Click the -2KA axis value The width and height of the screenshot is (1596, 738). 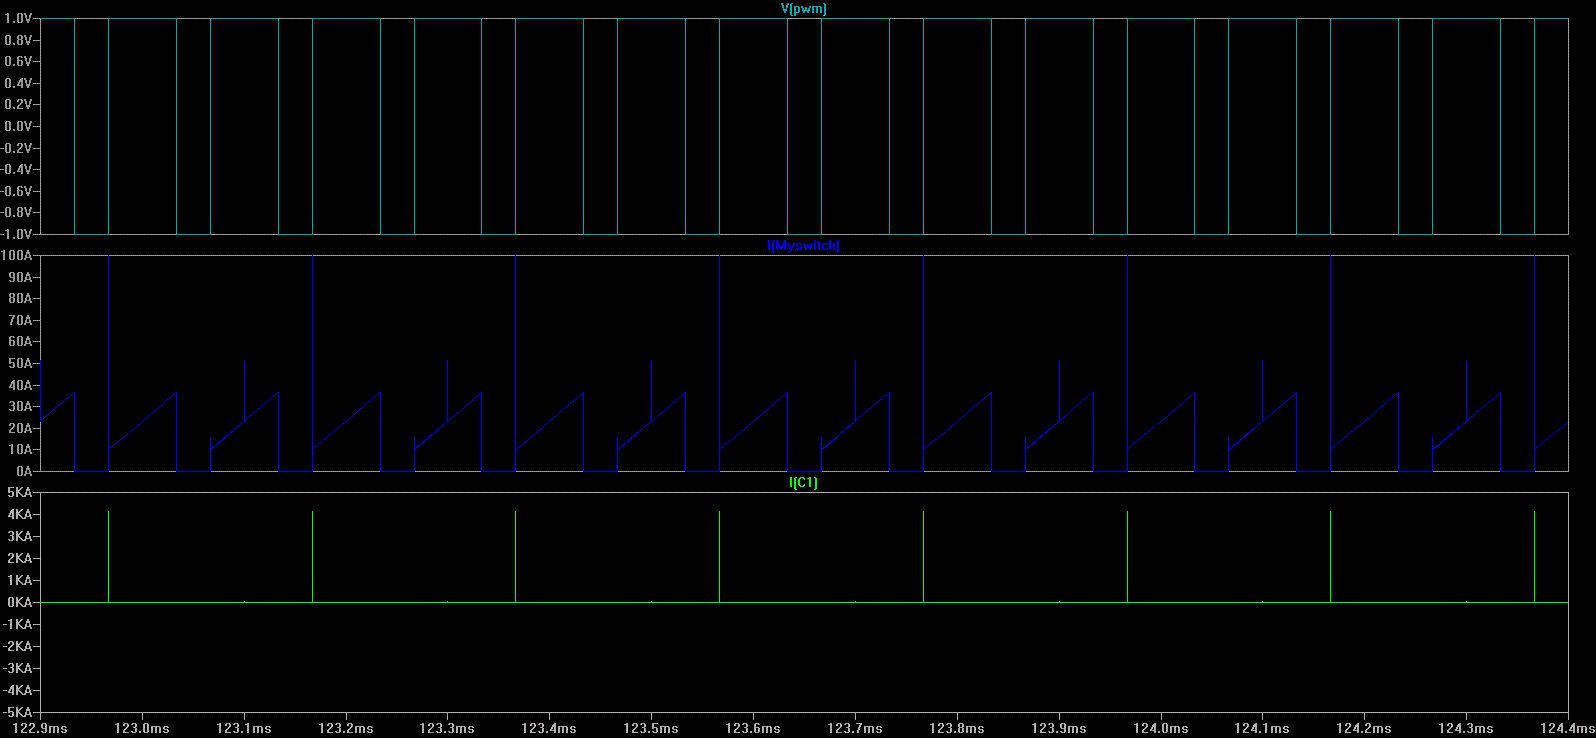[17, 647]
